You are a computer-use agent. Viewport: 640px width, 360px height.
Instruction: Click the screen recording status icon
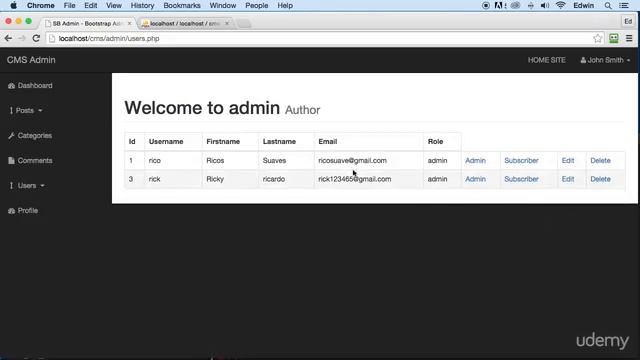point(485,6)
